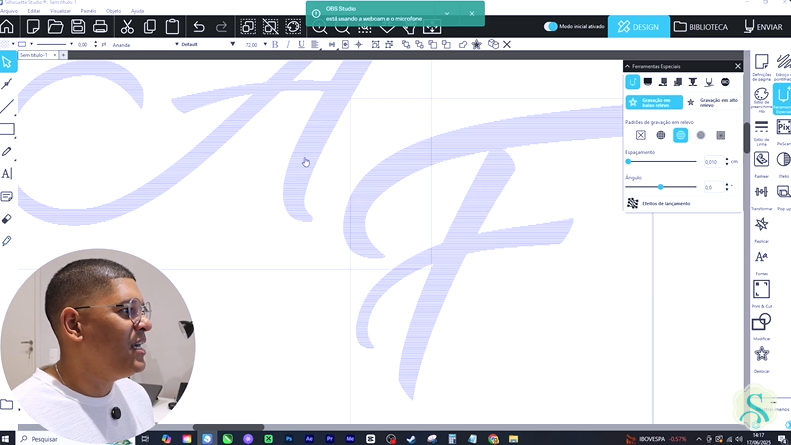Viewport: 791px width, 445px height.
Task: Add a new document tab
Action: point(63,55)
